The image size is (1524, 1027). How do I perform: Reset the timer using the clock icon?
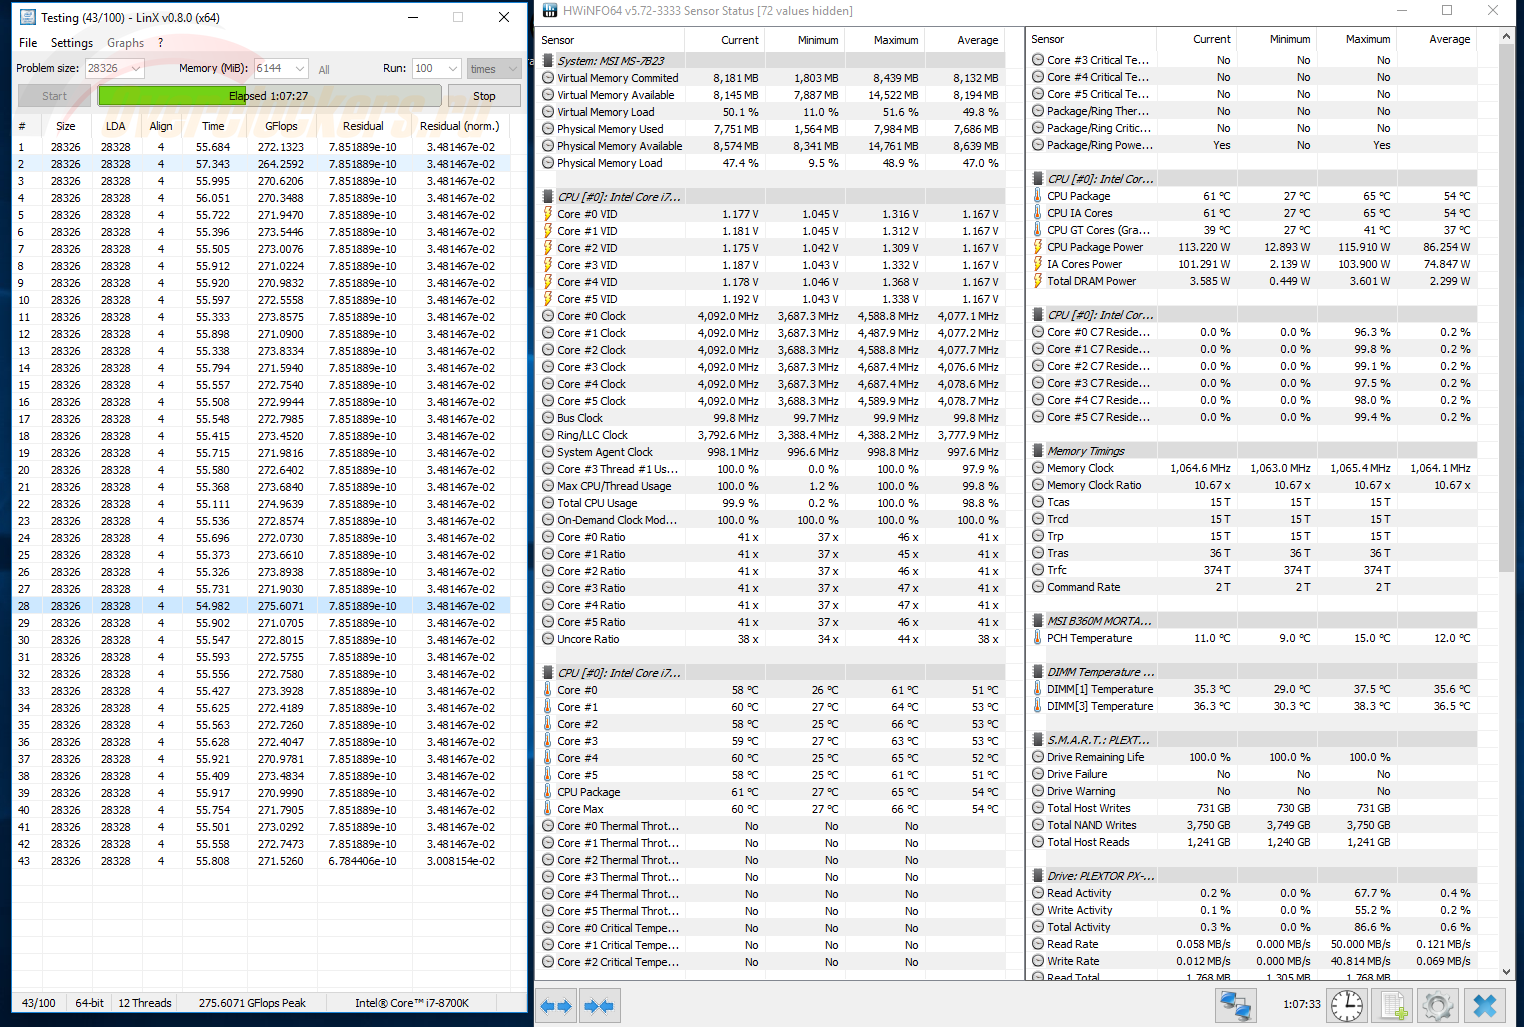coord(1346,1005)
